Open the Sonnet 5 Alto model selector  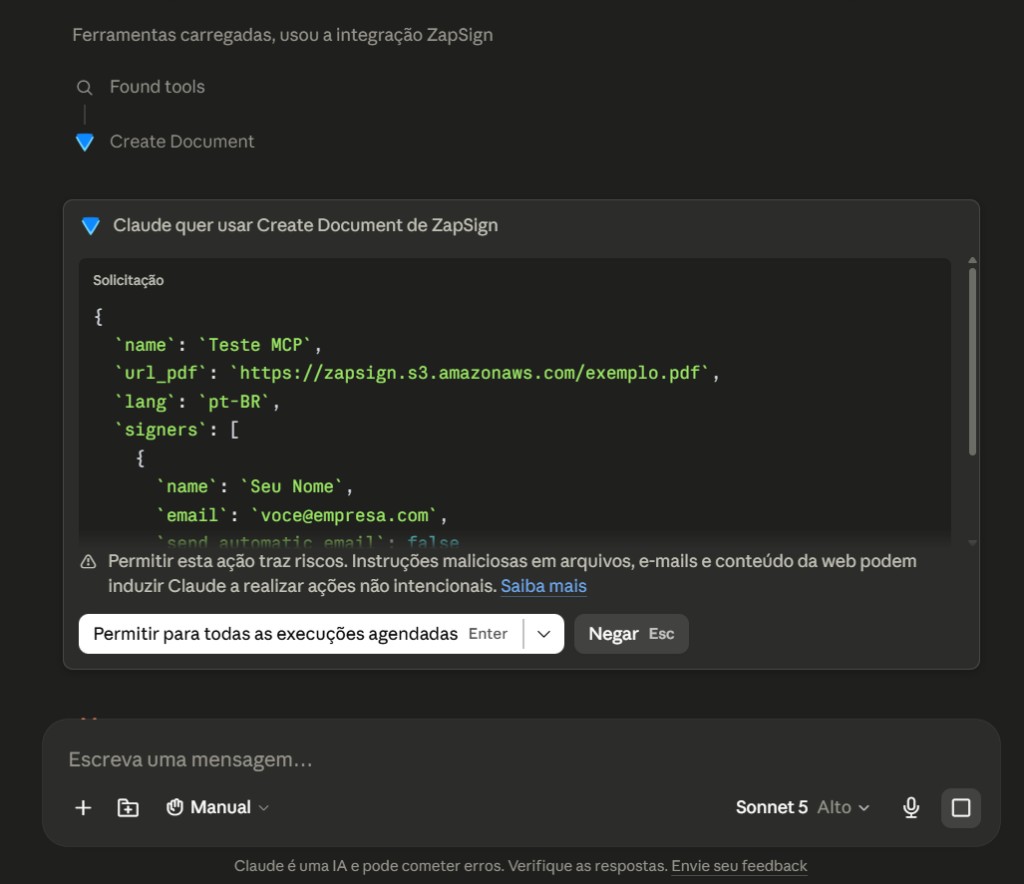[803, 808]
